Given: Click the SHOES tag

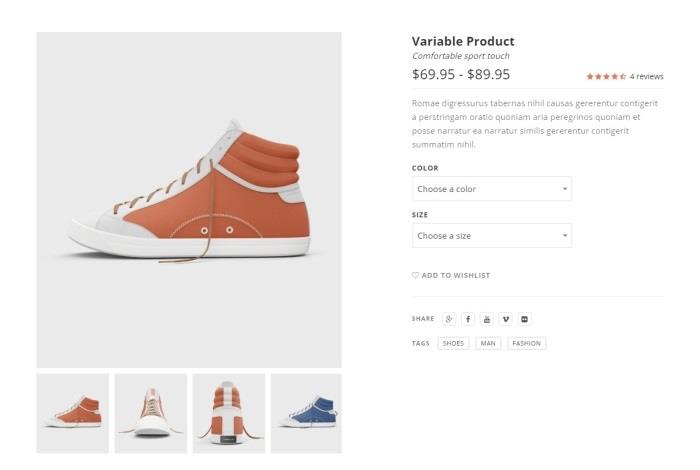Looking at the screenshot, I should click(453, 343).
